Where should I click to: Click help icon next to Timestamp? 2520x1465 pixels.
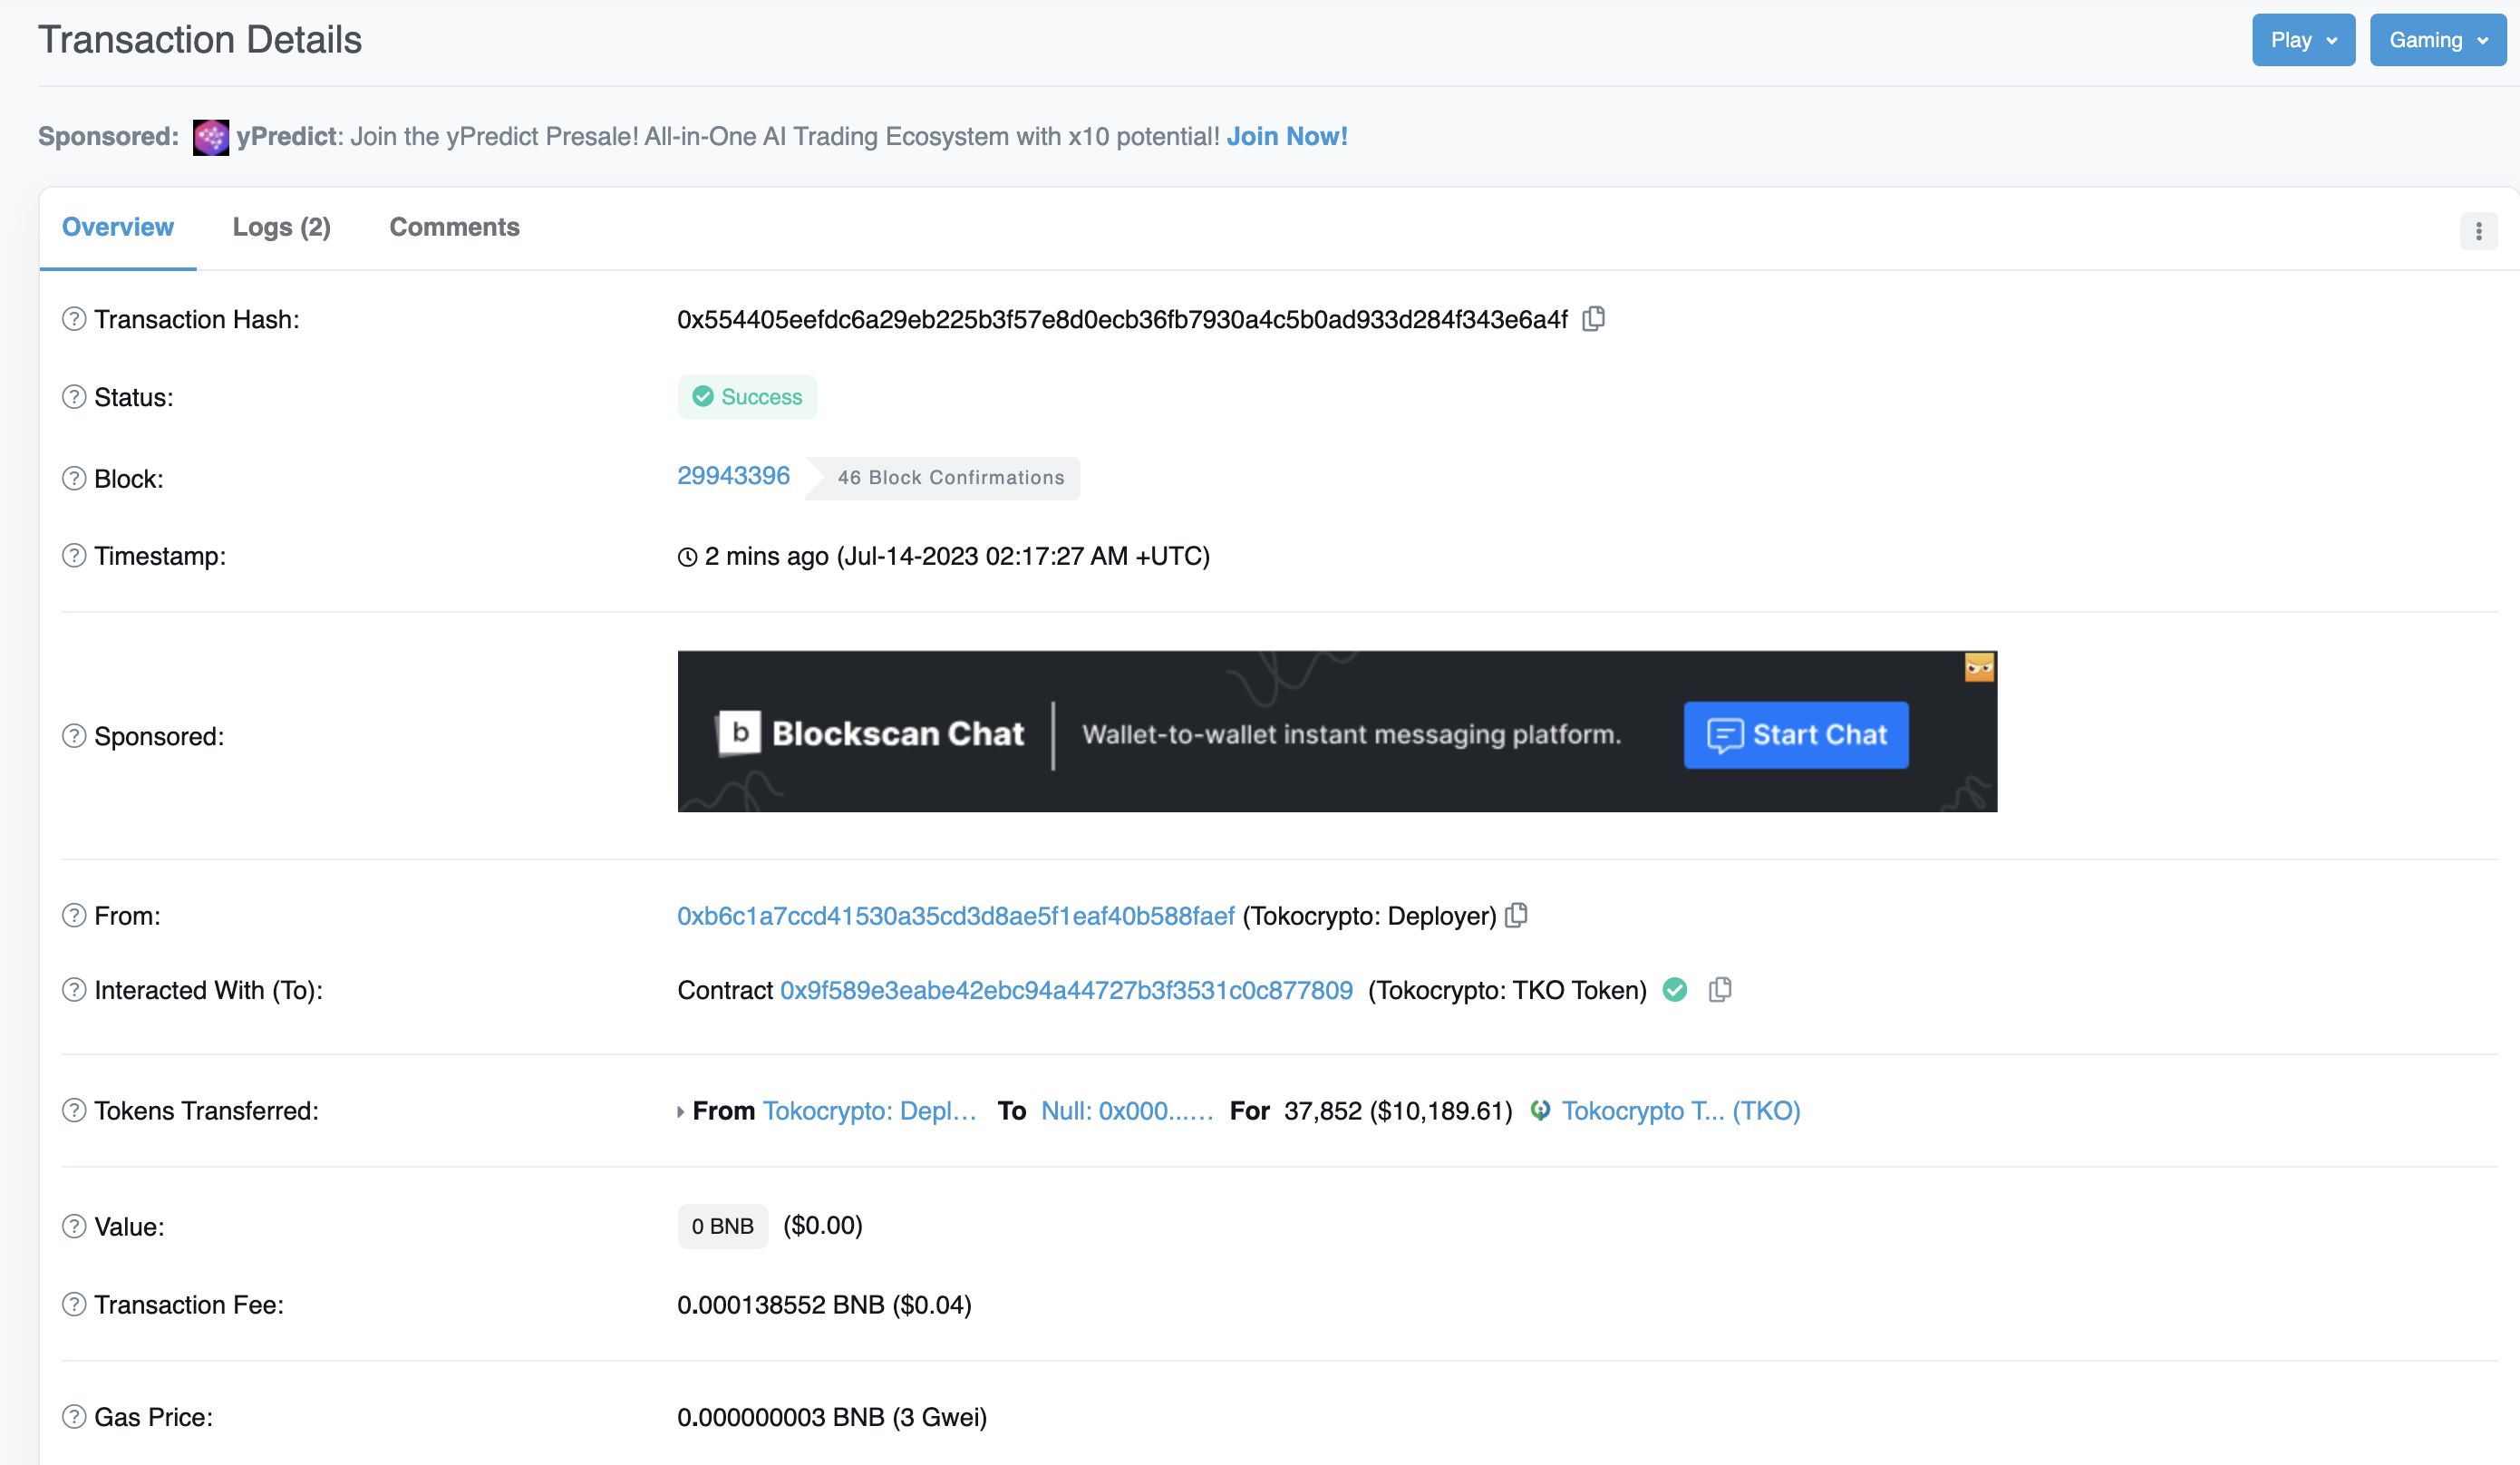pyautogui.click(x=74, y=555)
